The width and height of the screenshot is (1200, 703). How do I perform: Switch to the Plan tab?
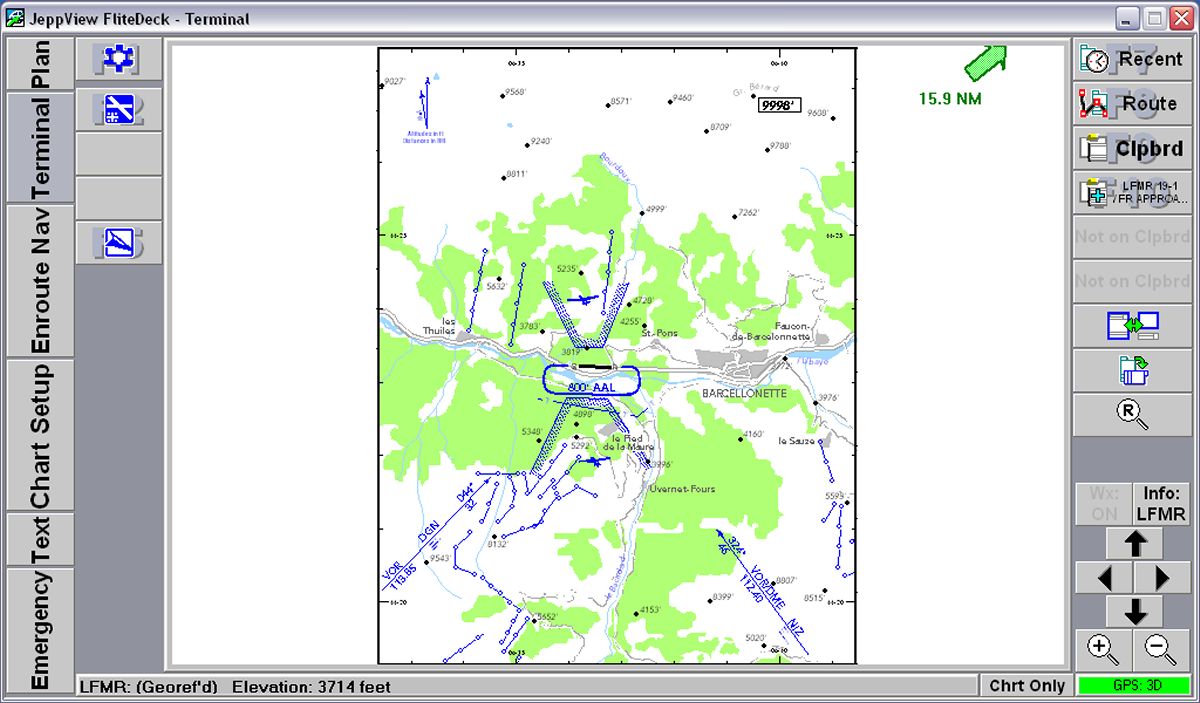click(39, 64)
